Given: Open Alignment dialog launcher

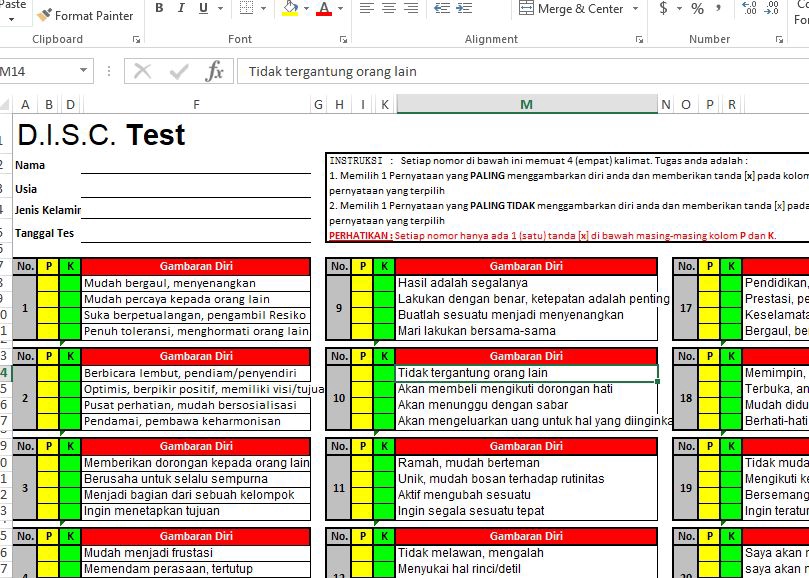Looking at the screenshot, I should (639, 39).
